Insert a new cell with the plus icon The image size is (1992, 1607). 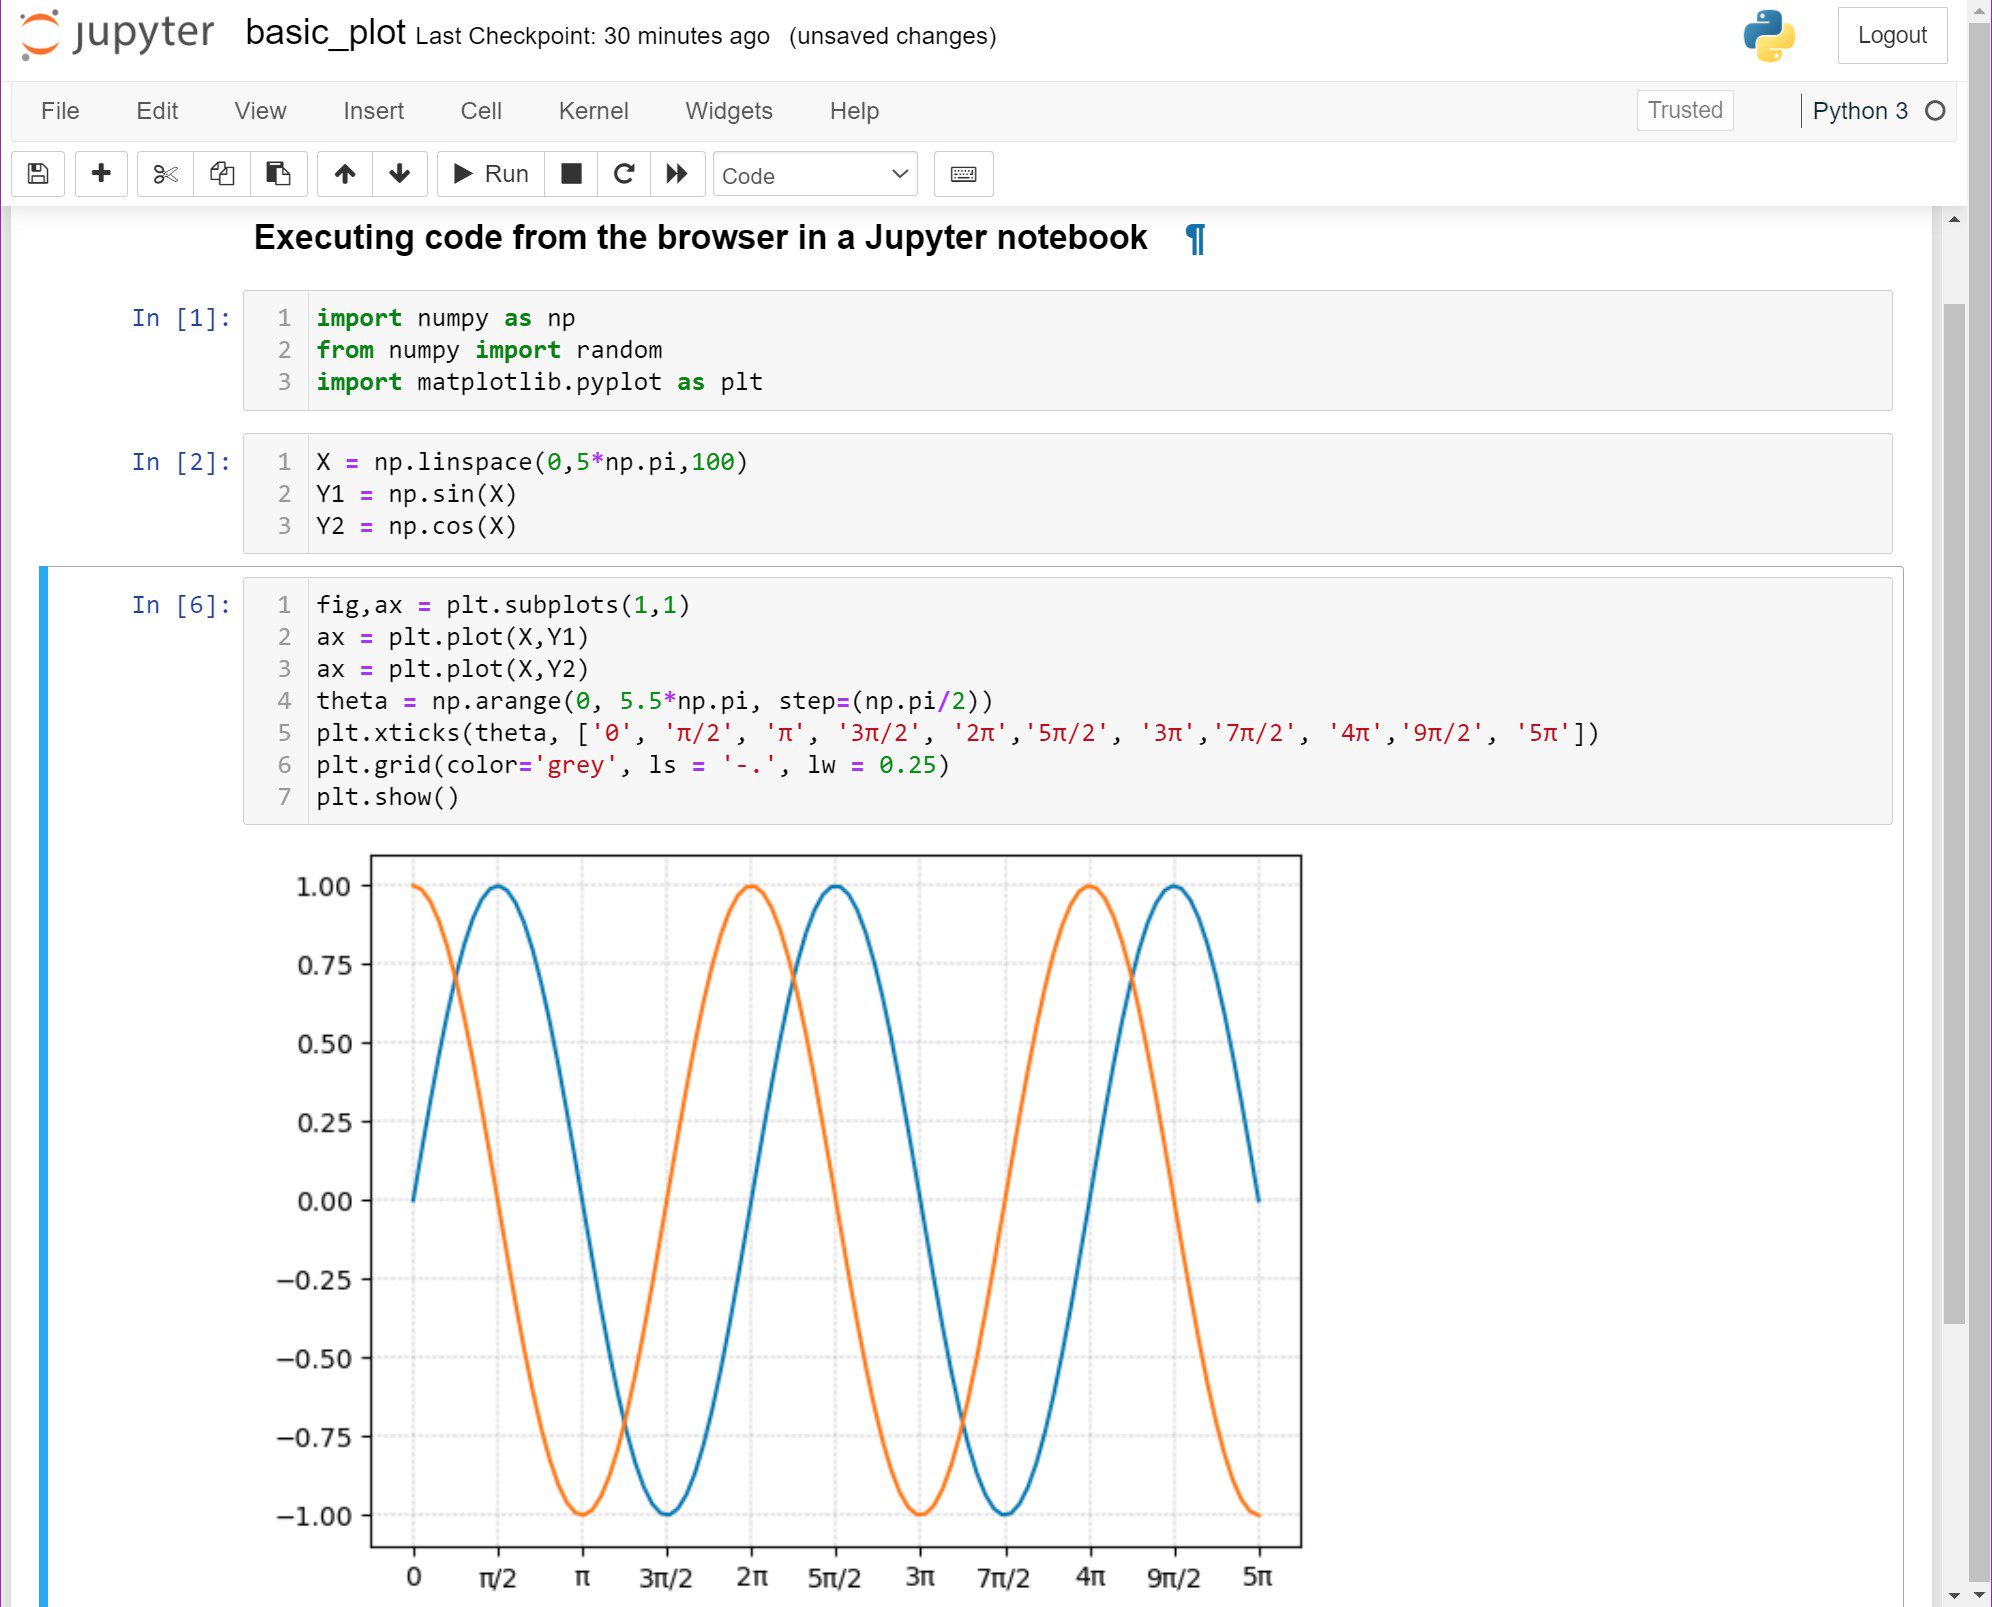[x=101, y=173]
